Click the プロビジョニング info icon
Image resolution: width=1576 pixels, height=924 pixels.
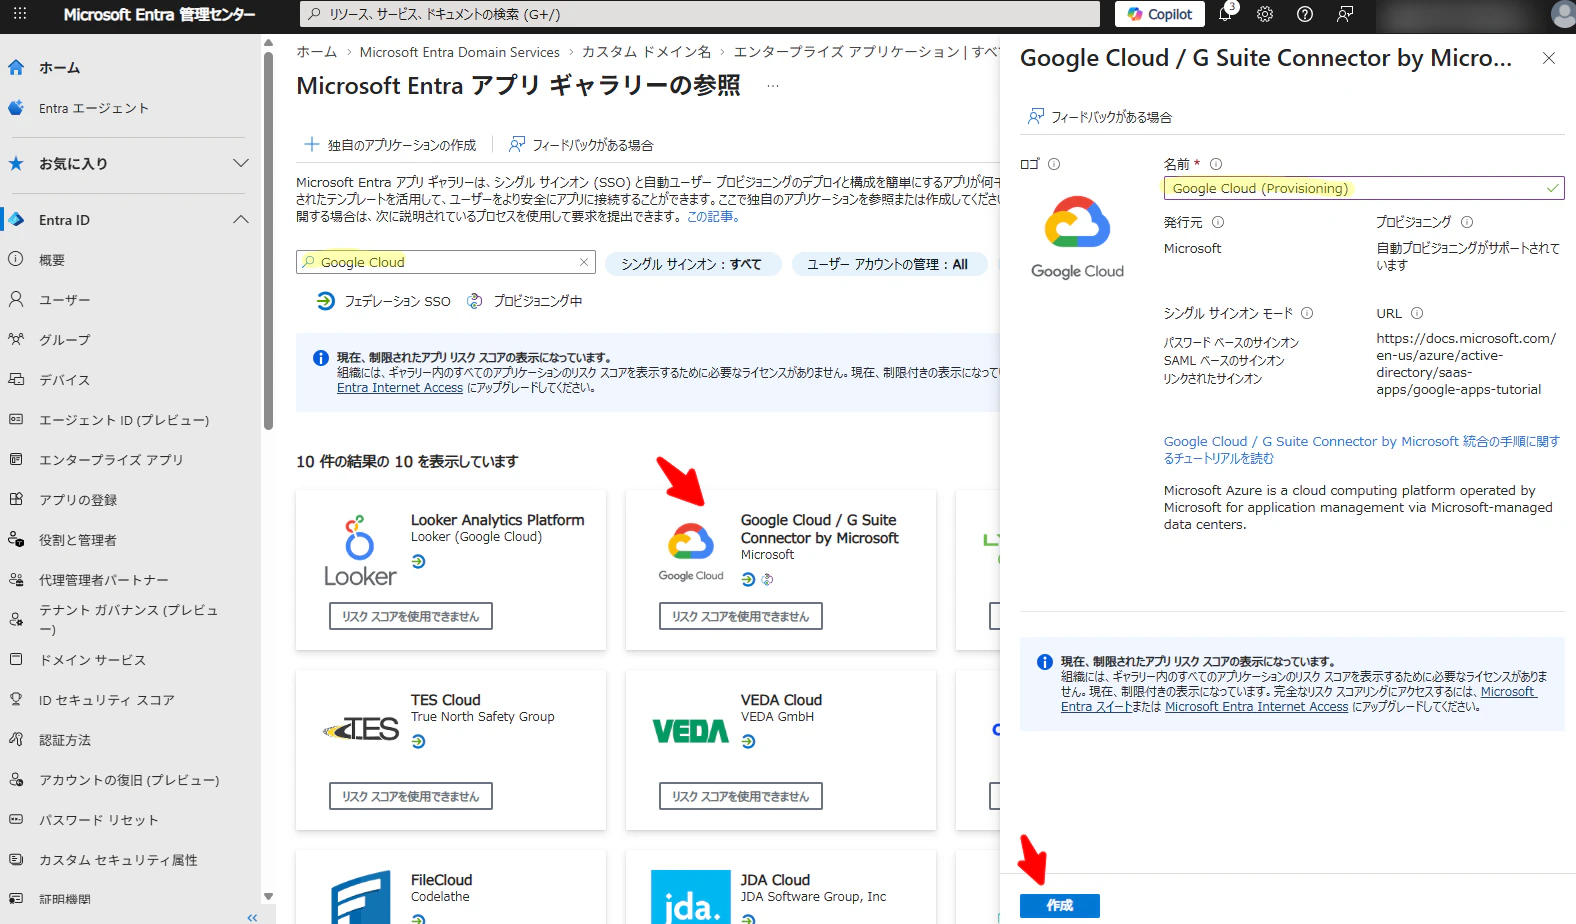coord(1467,222)
